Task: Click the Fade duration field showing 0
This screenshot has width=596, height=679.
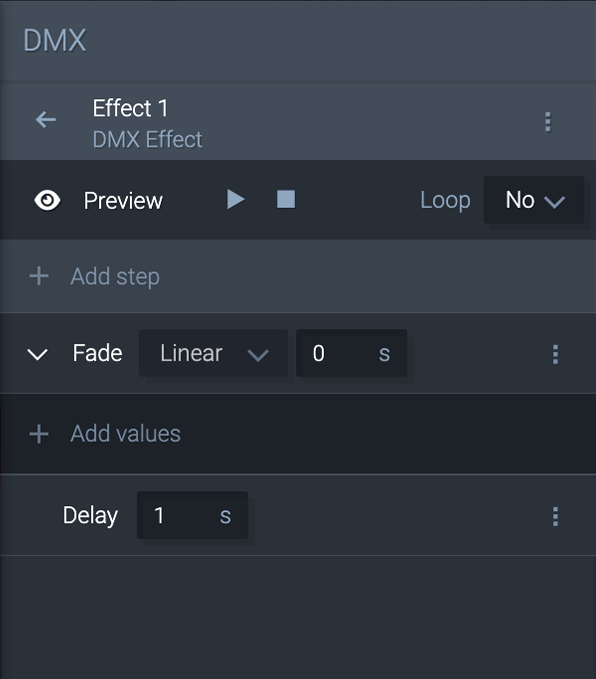Action: (x=351, y=353)
